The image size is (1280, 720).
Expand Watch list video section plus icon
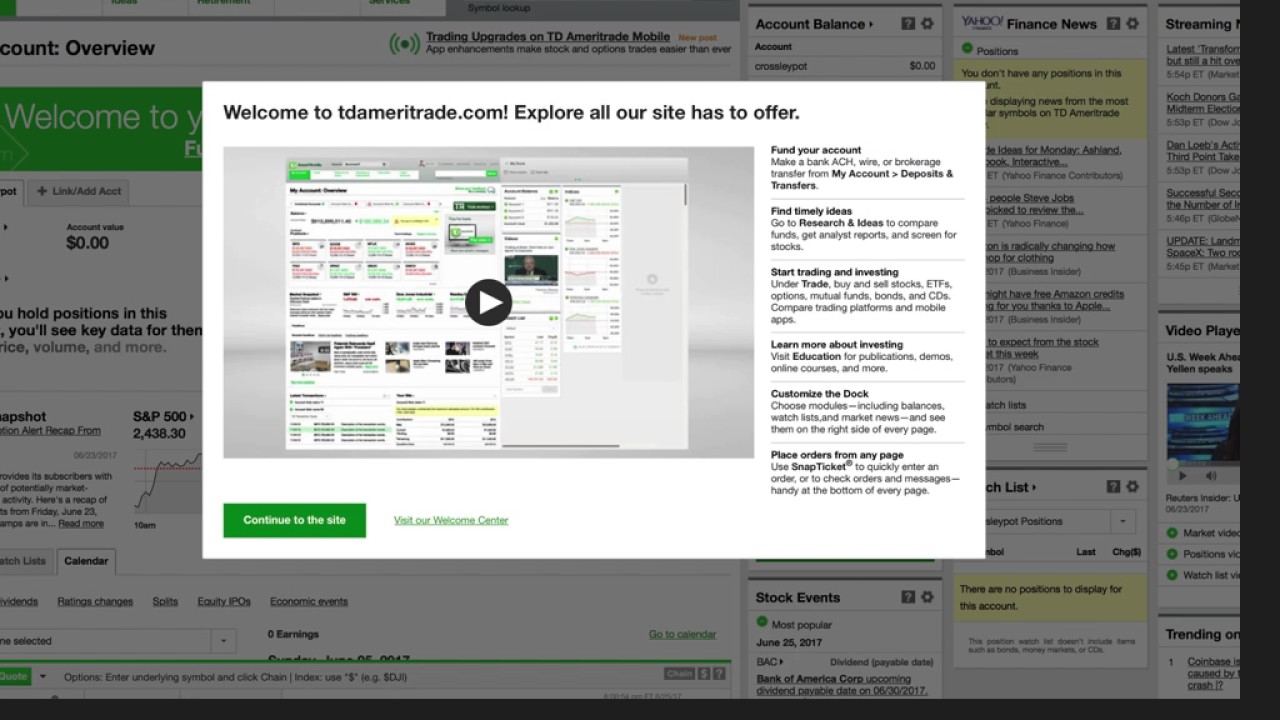(x=1172, y=575)
